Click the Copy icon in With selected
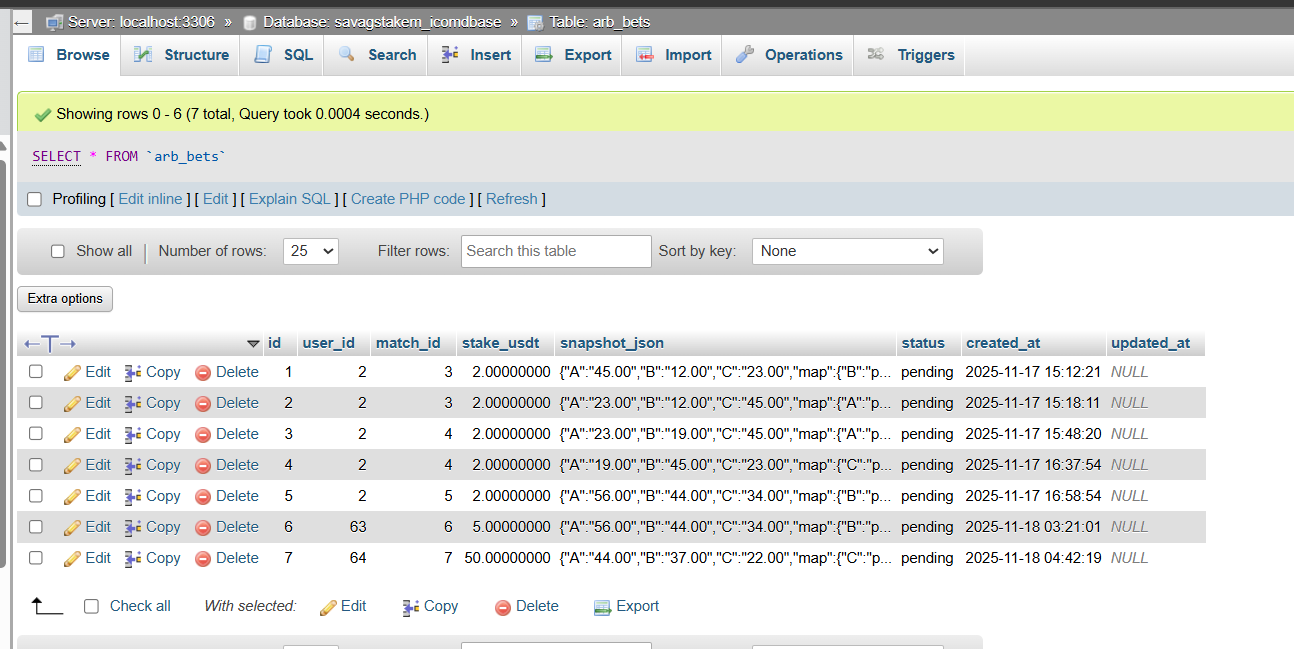This screenshot has width=1294, height=649. [x=410, y=607]
